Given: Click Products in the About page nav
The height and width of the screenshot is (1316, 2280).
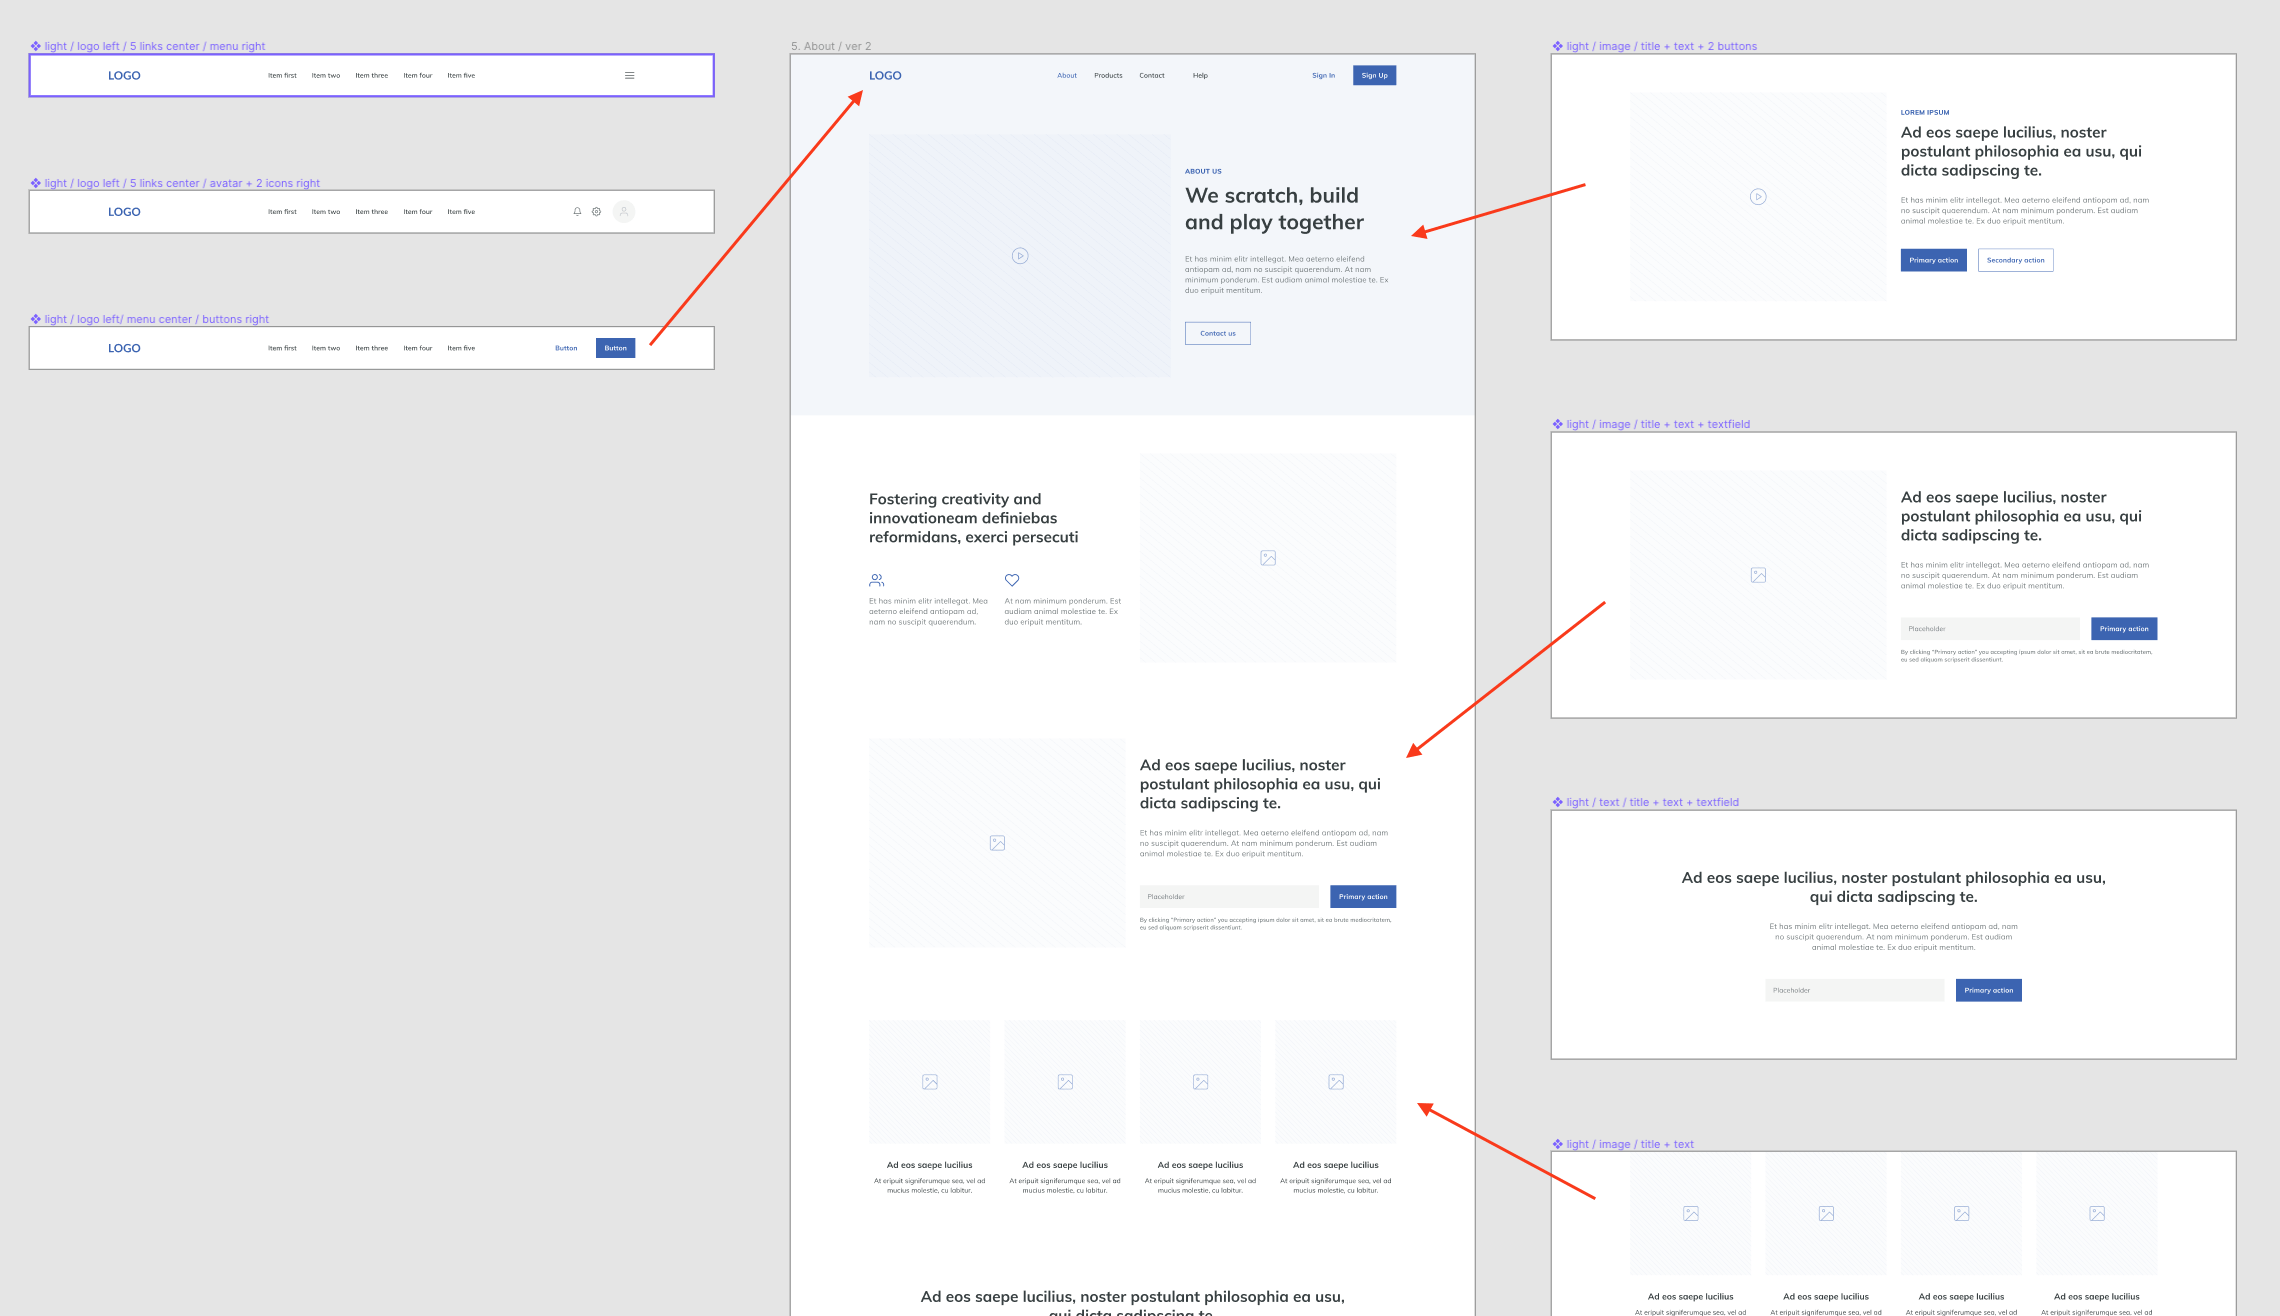Looking at the screenshot, I should tap(1108, 75).
